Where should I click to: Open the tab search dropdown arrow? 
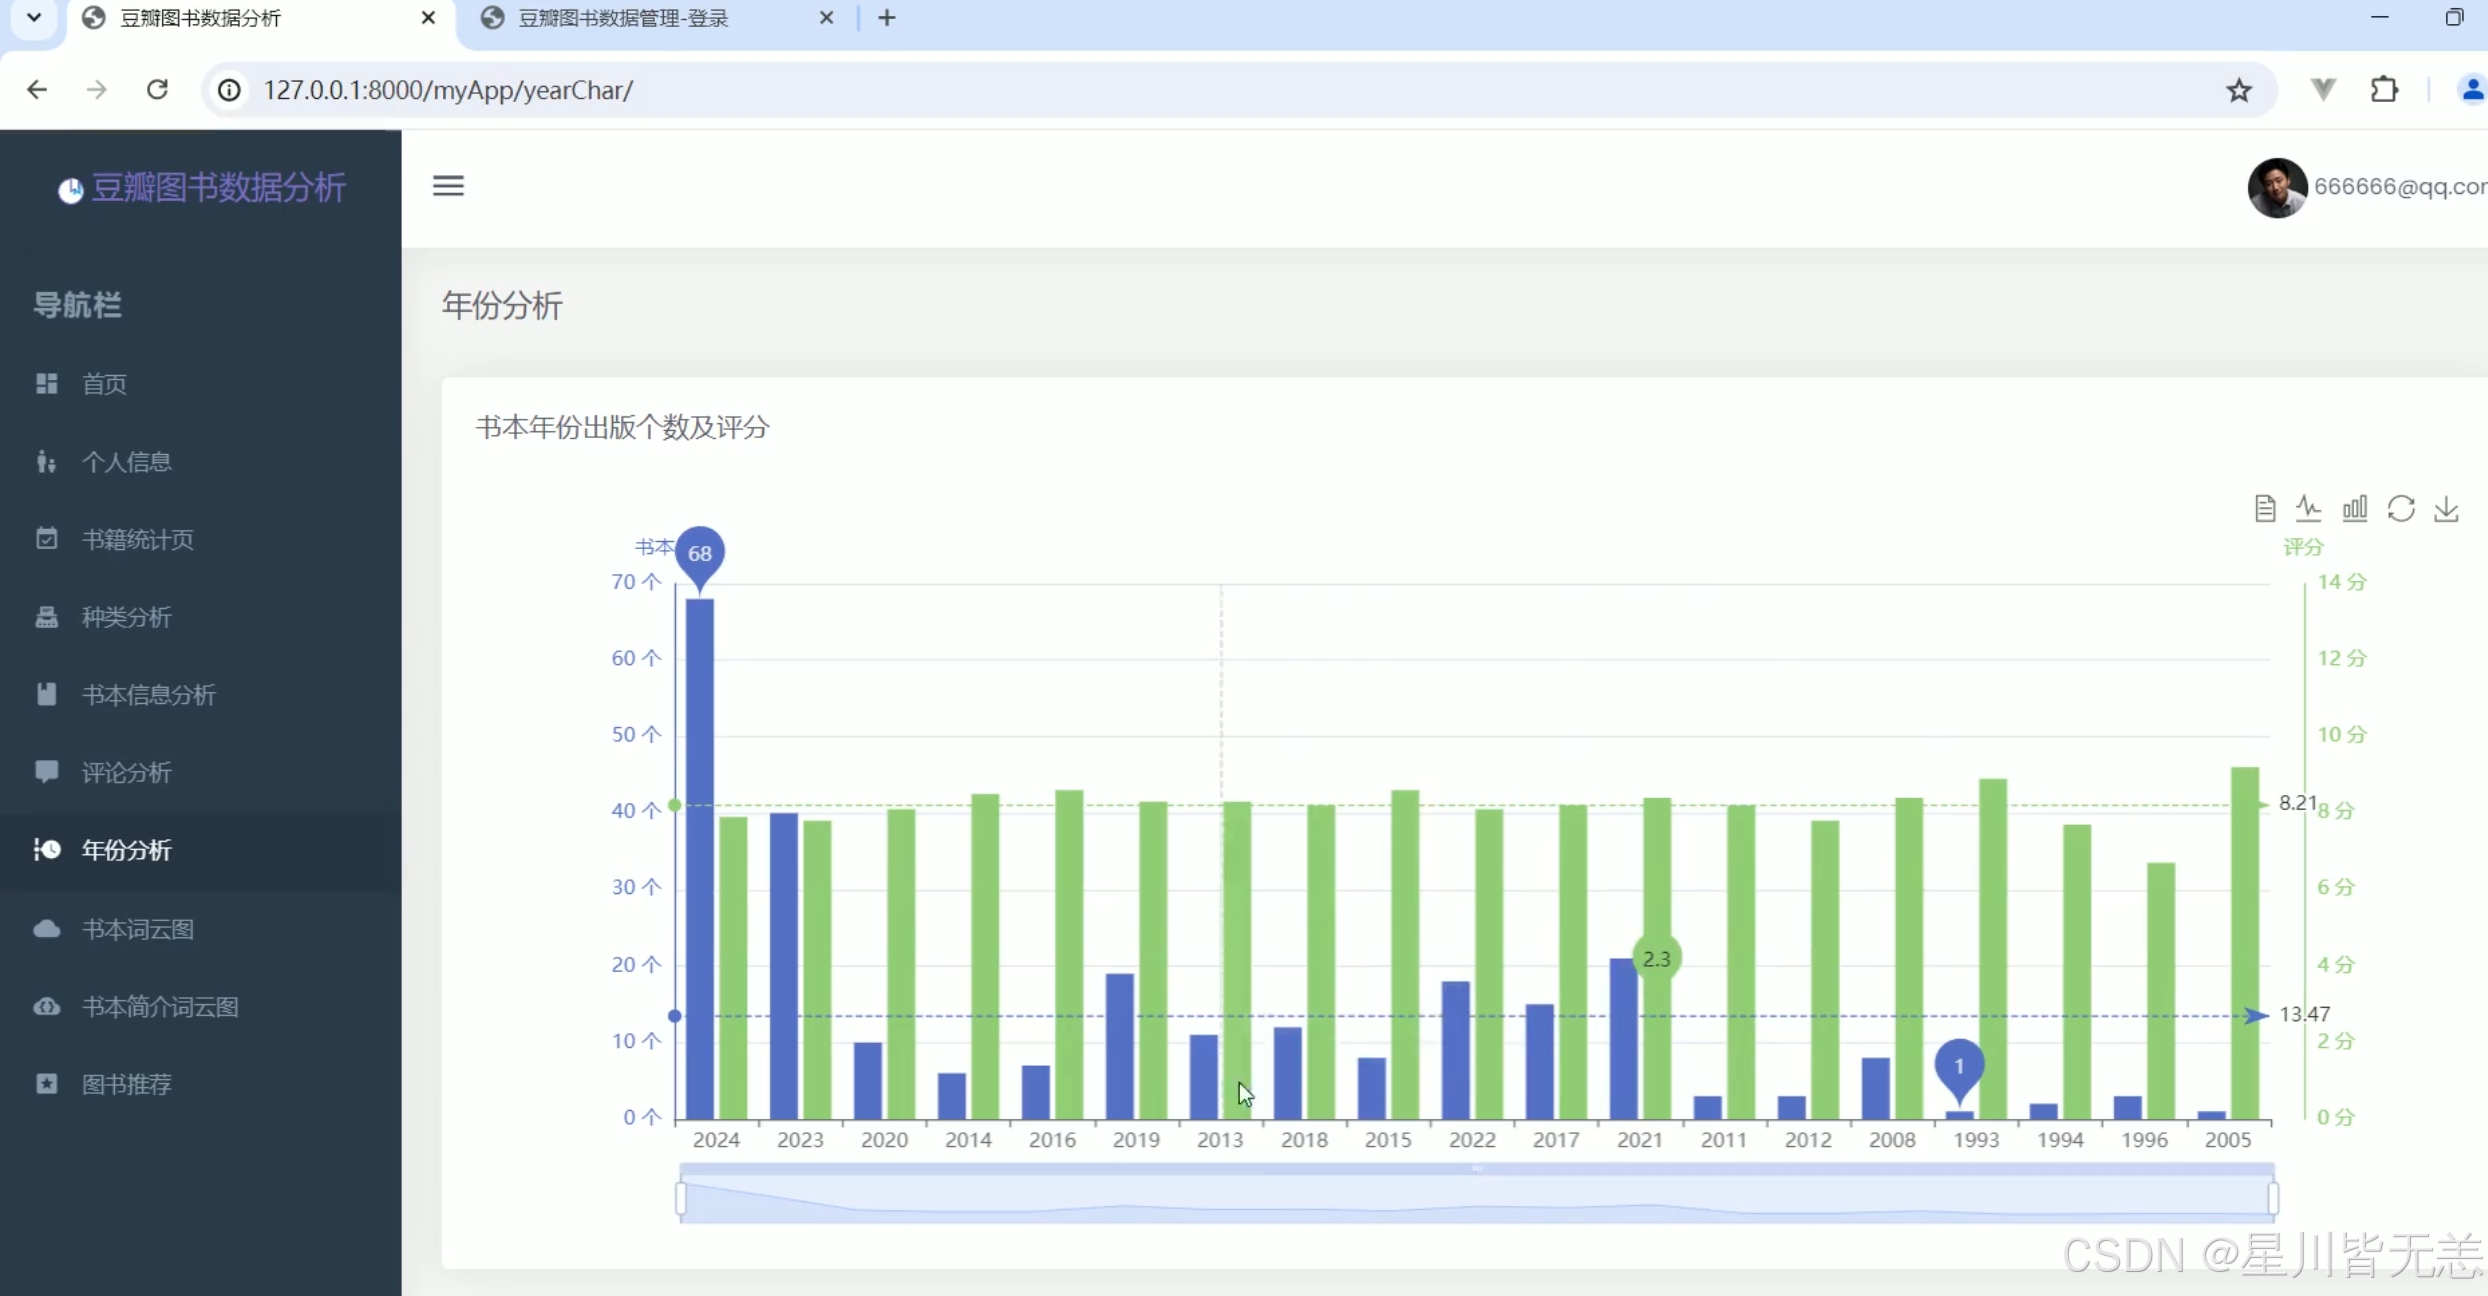[x=34, y=18]
